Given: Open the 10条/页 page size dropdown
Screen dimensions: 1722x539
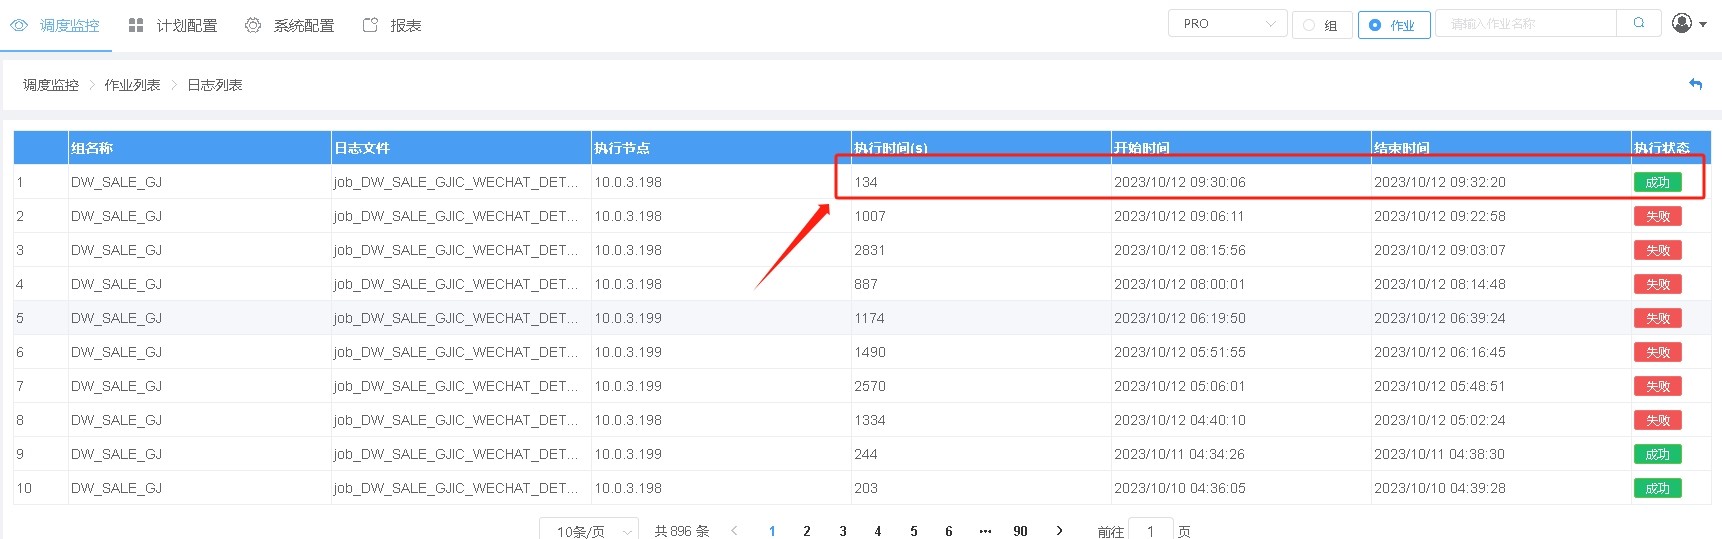Looking at the screenshot, I should (589, 531).
